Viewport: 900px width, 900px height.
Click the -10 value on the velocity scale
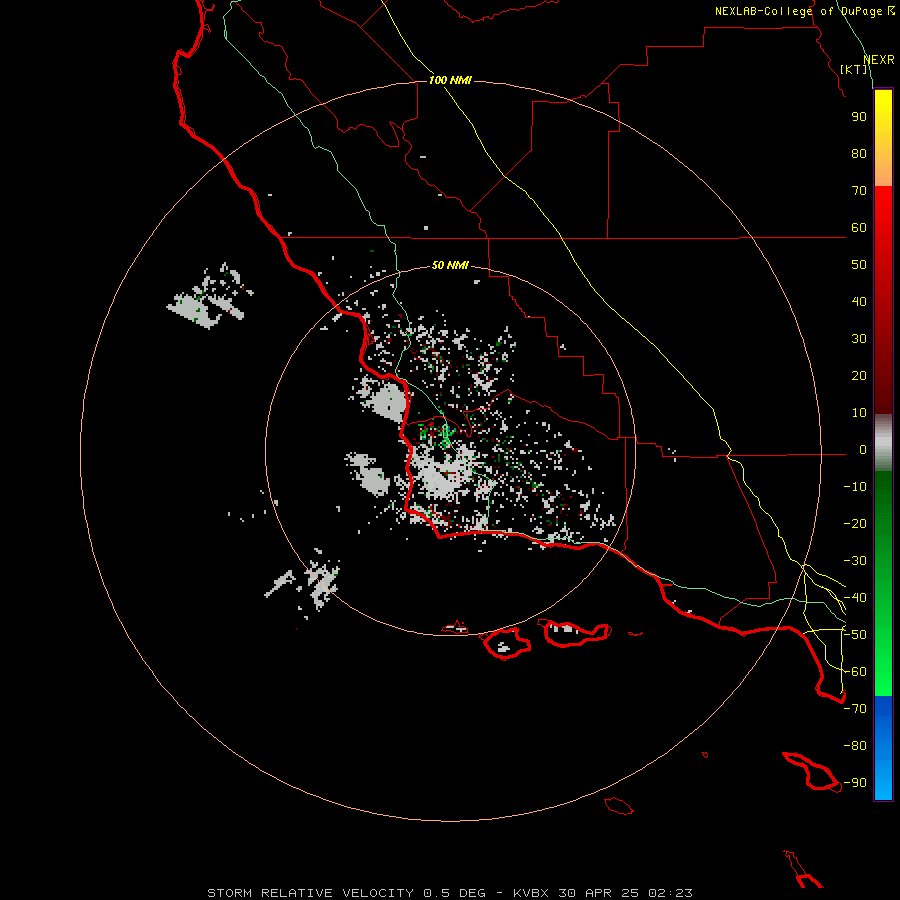tap(855, 487)
